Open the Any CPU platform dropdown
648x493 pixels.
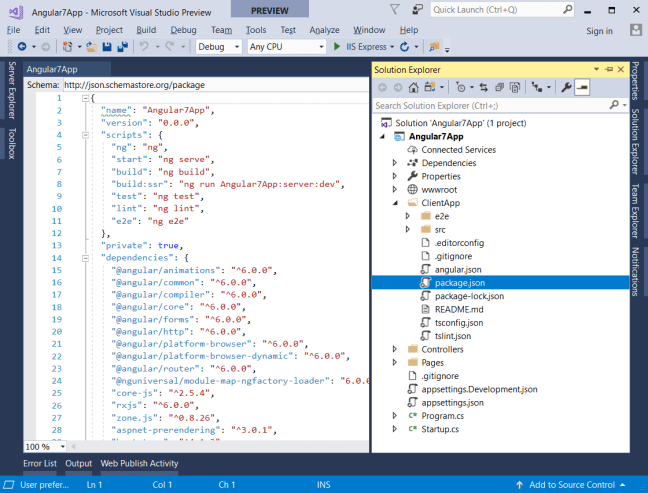point(286,47)
